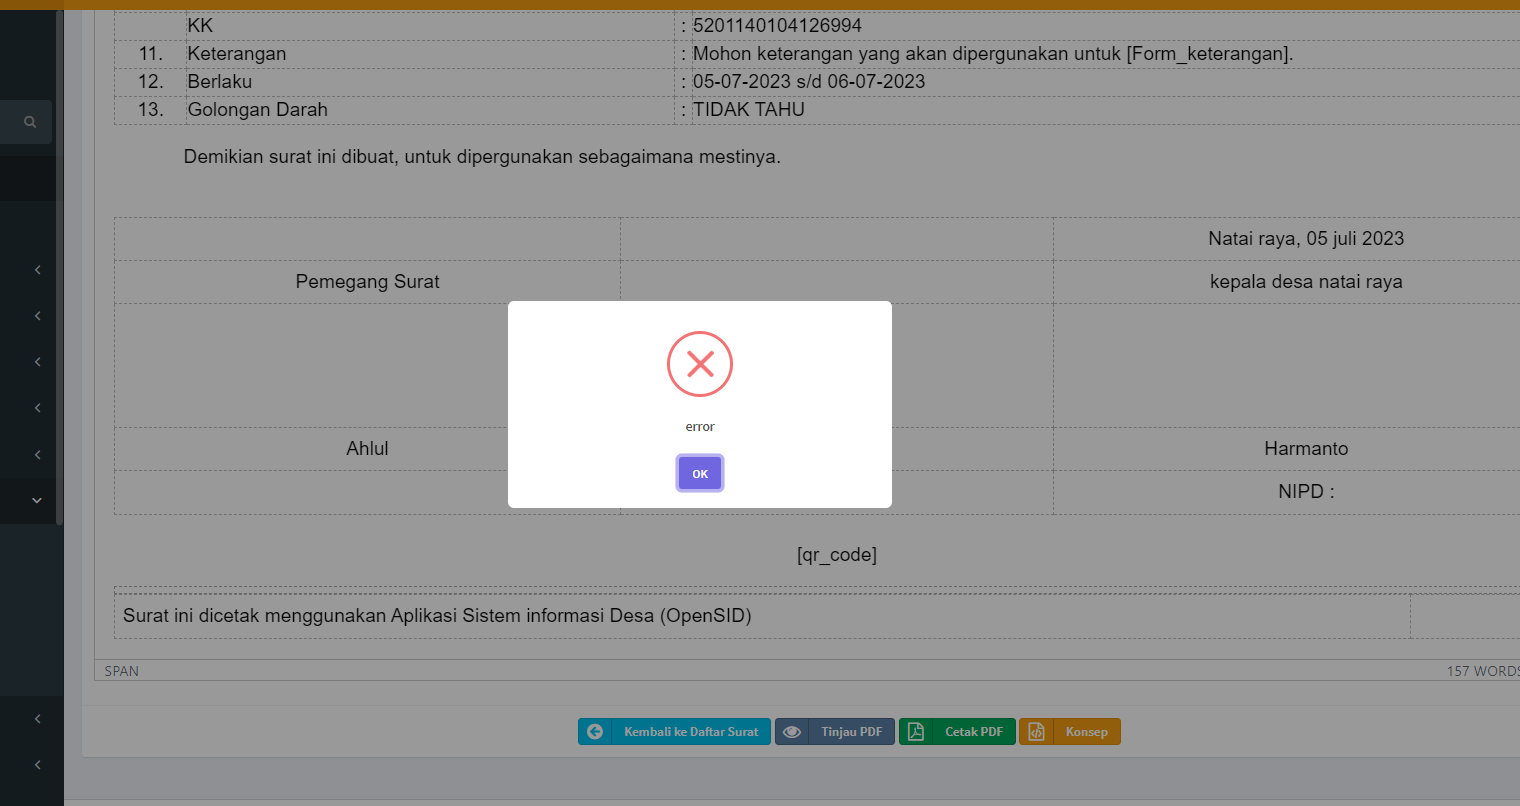Viewport: 1520px width, 806px height.
Task: Click the [qr_code] placeholder in the letter
Action: (x=836, y=554)
